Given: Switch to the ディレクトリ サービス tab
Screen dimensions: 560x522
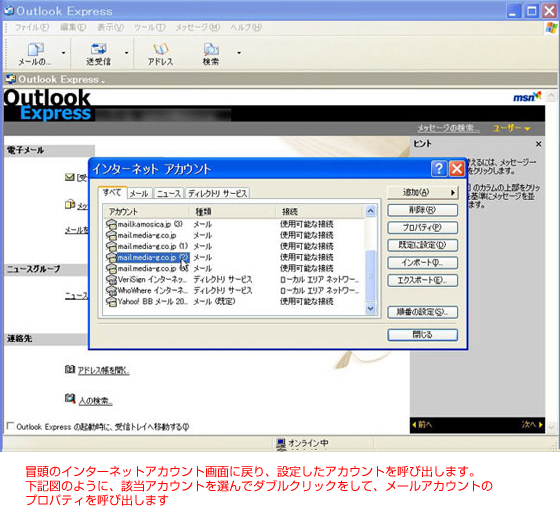Looking at the screenshot, I should point(218,194).
